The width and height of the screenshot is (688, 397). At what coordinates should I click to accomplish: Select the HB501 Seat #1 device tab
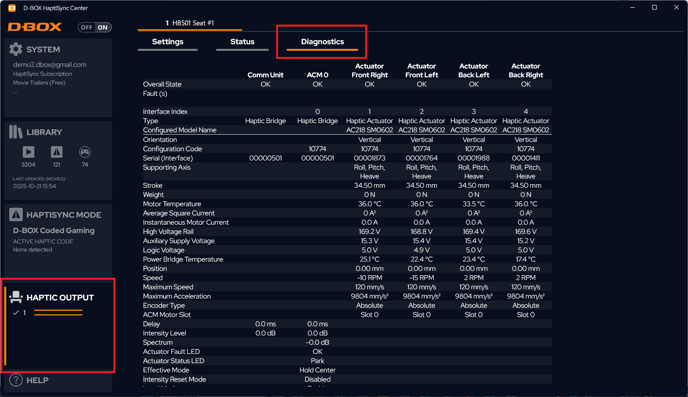tap(190, 23)
